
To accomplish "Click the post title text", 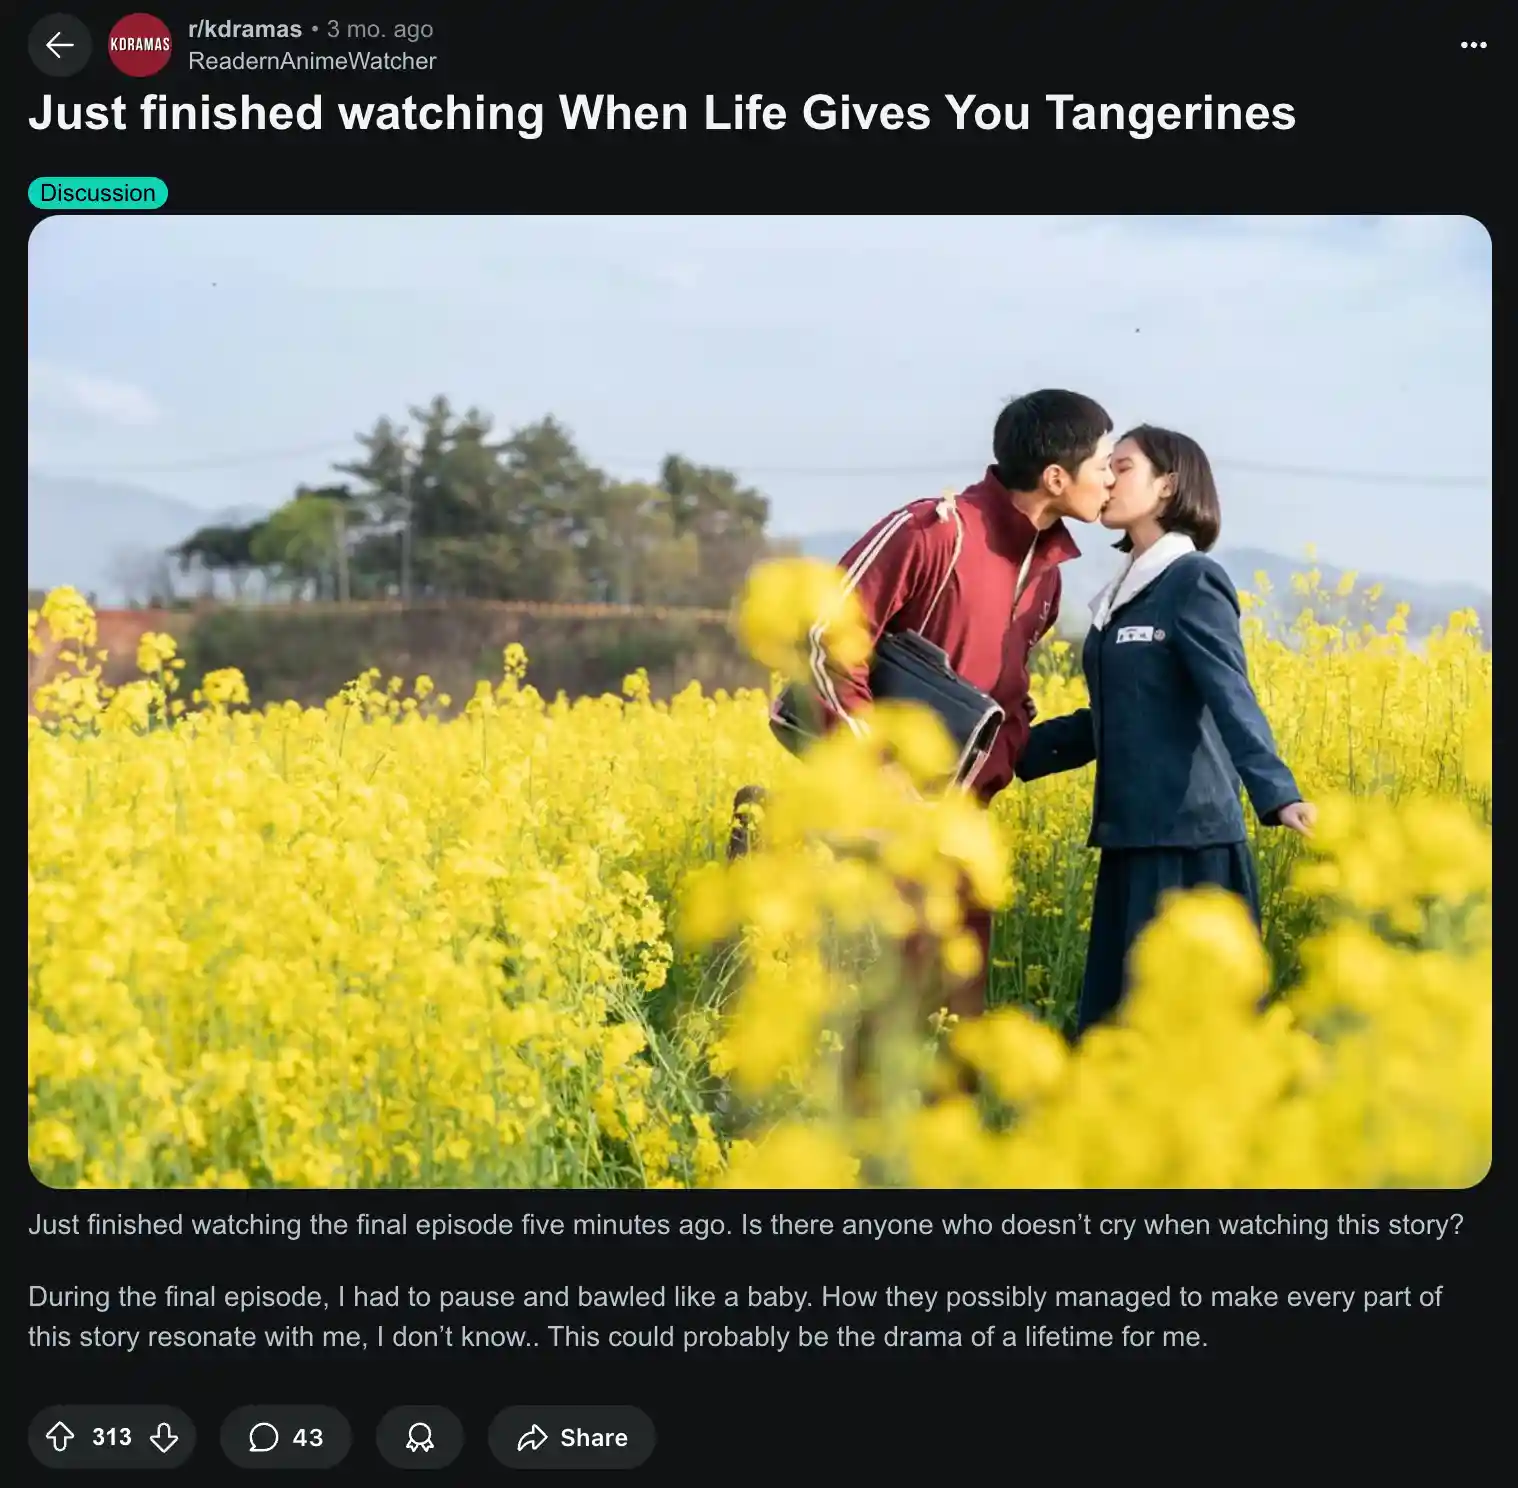I will [662, 113].
